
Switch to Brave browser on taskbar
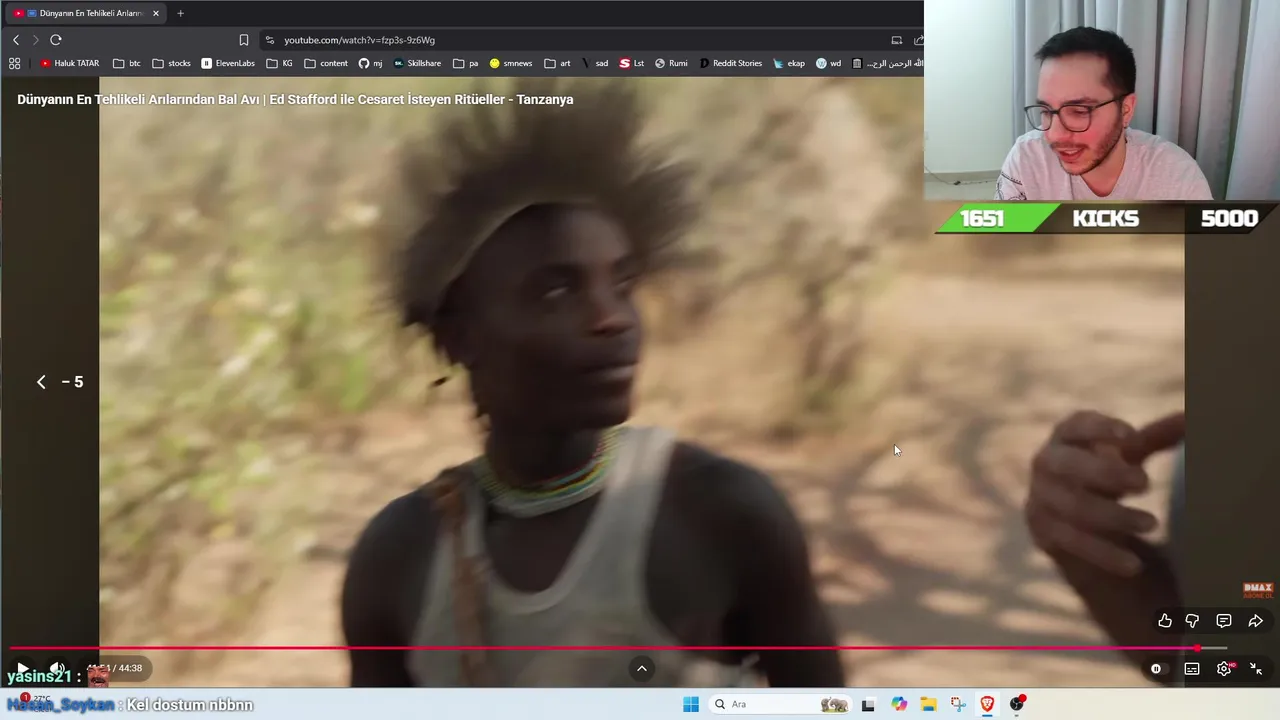[987, 704]
